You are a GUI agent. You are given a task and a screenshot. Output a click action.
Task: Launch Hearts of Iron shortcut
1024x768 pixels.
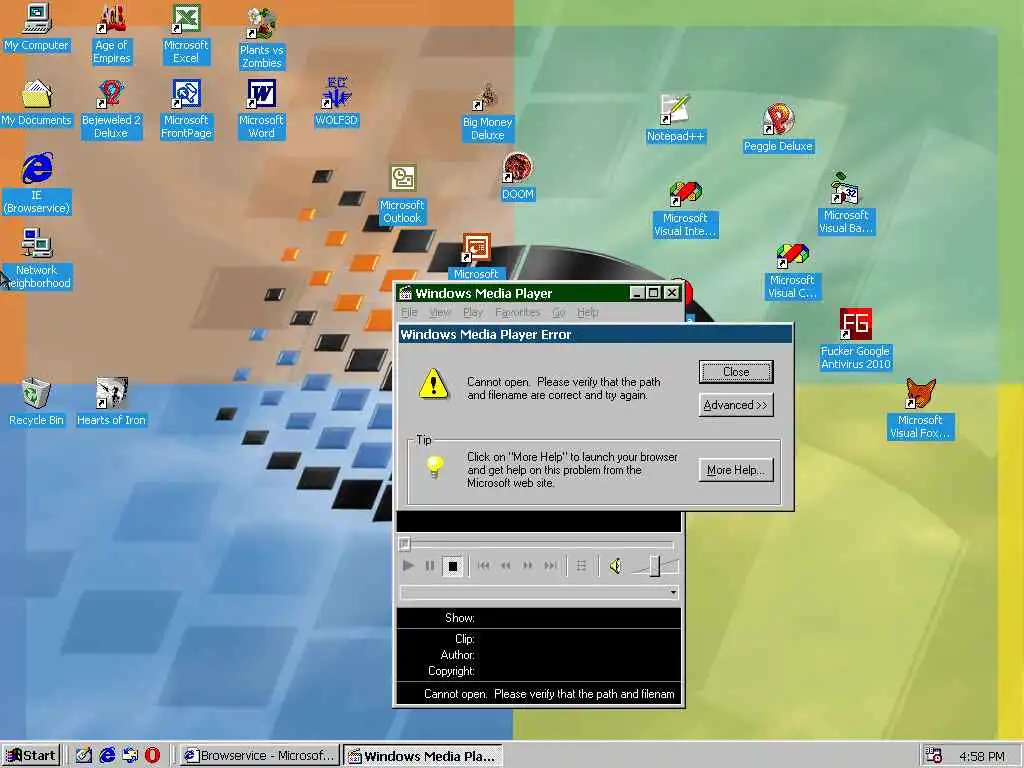click(111, 402)
